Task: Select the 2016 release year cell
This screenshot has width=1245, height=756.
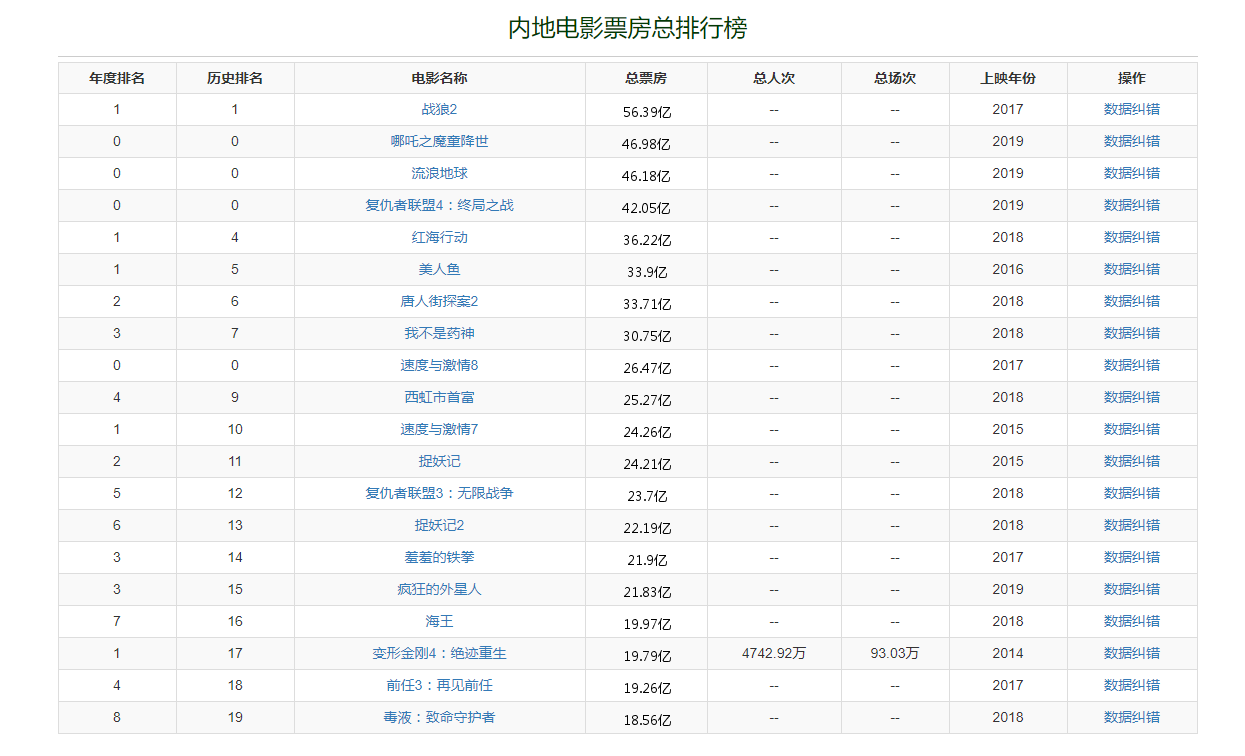Action: (1008, 270)
